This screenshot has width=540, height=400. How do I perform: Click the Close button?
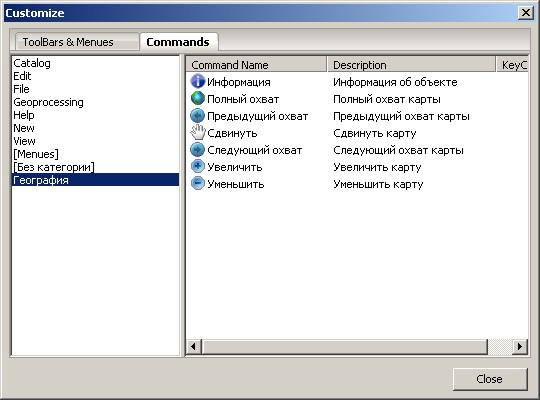click(490, 379)
